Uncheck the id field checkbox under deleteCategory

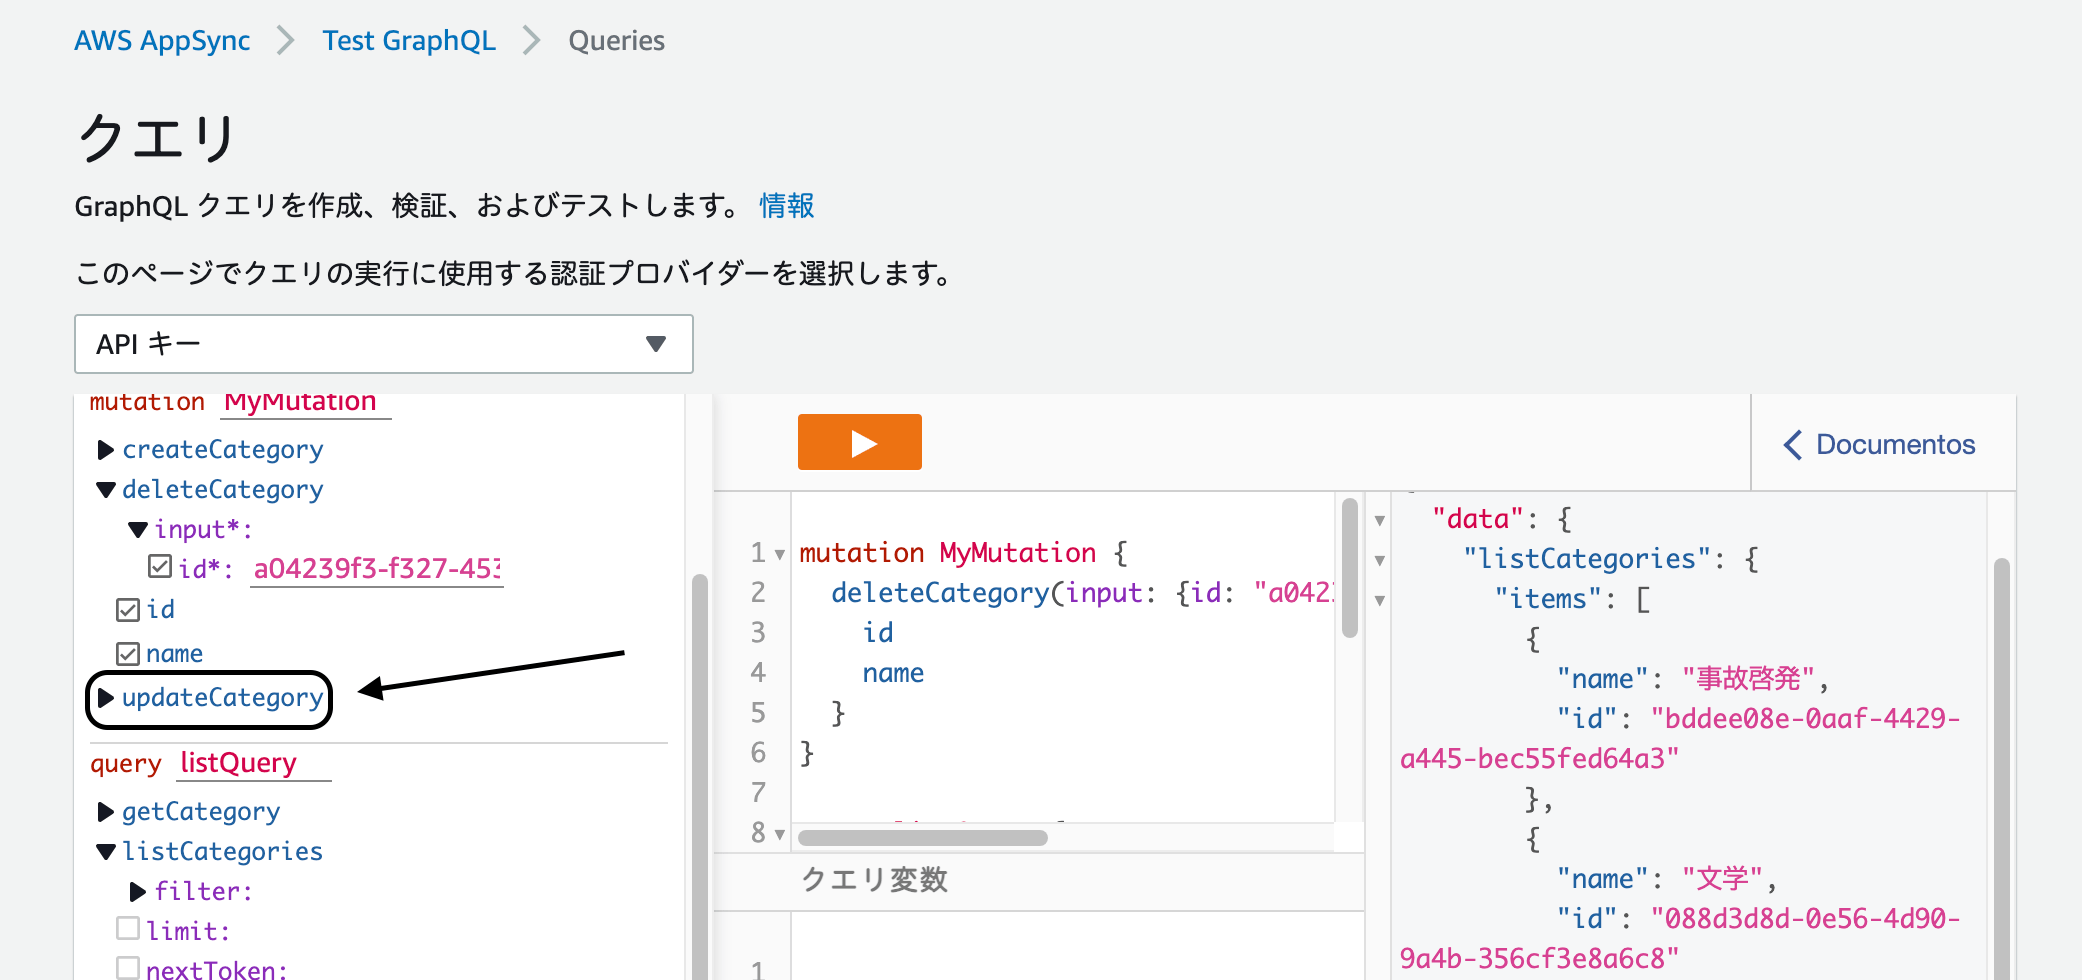(x=128, y=610)
